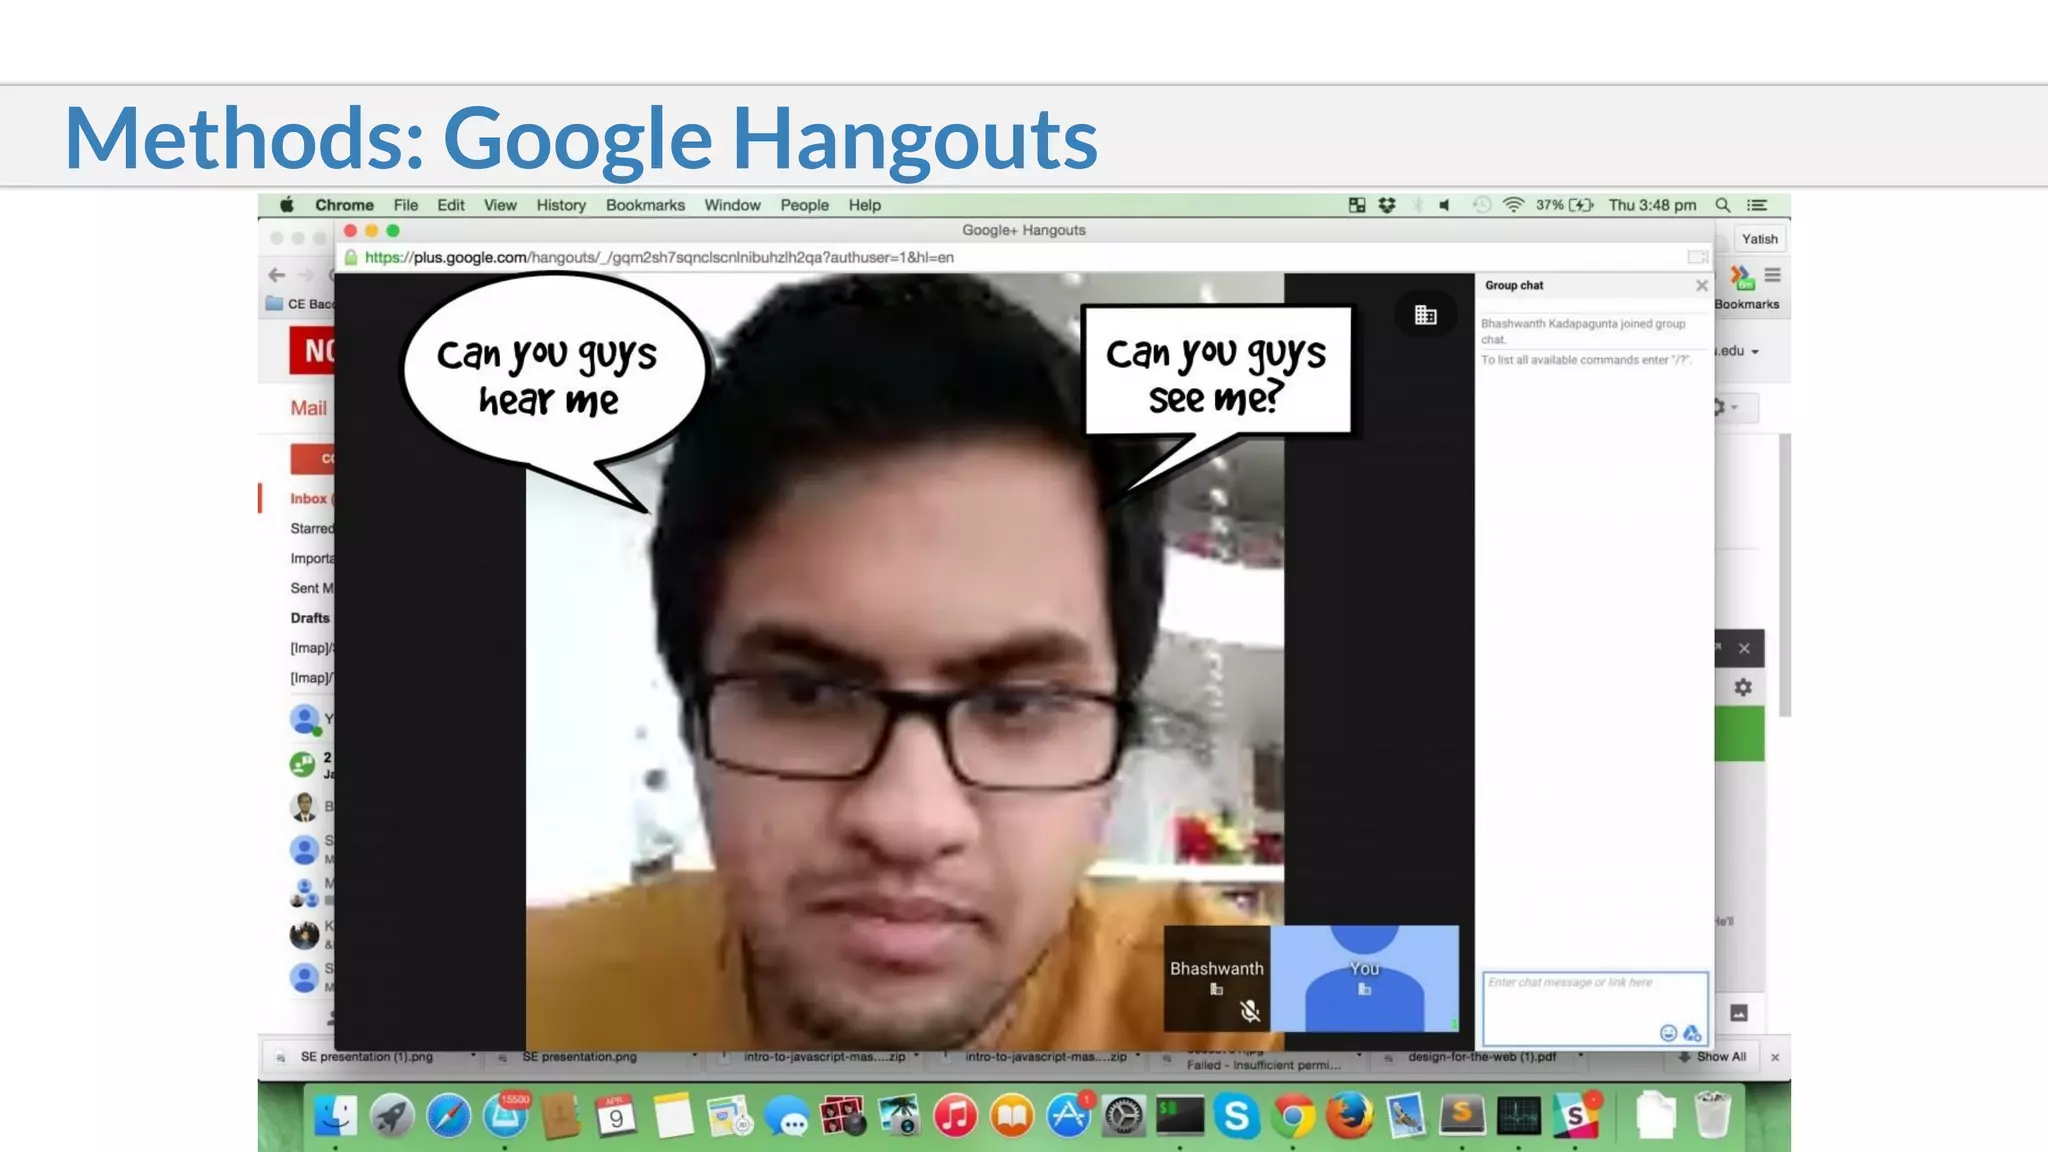This screenshot has height=1152, width=2048.
Task: Click the 37% battery indicator
Action: pyautogui.click(x=1564, y=205)
